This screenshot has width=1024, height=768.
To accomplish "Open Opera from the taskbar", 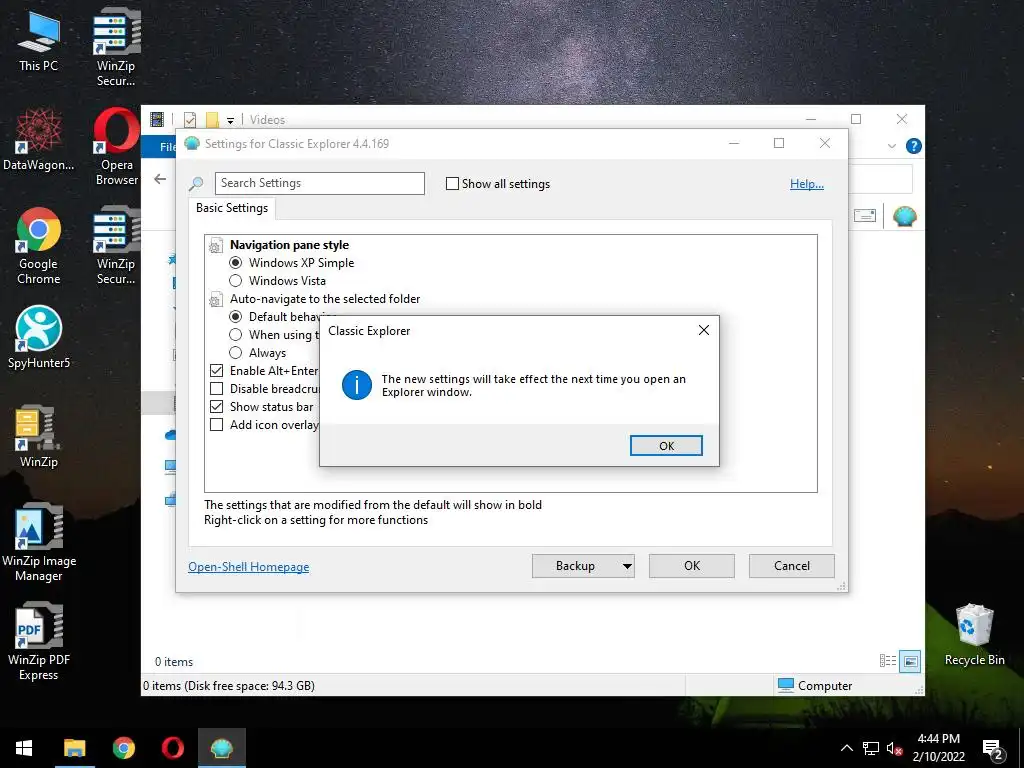I will 173,748.
